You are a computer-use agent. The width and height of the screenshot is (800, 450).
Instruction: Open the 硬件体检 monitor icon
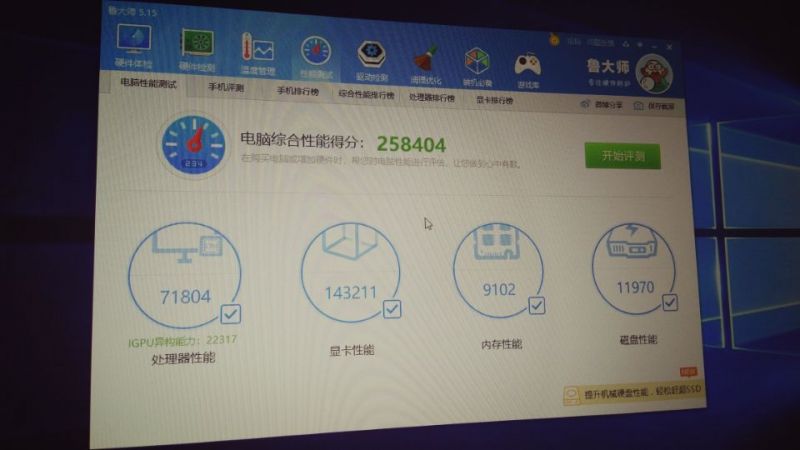(x=134, y=40)
